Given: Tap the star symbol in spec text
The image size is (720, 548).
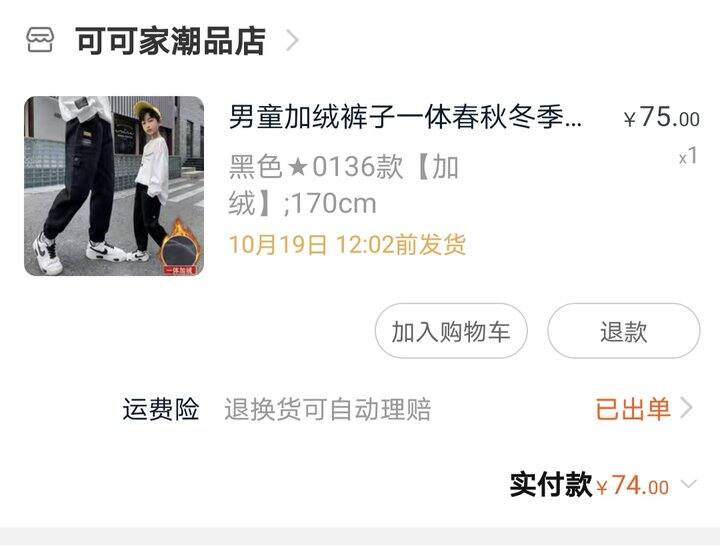Looking at the screenshot, I should click(x=298, y=167).
